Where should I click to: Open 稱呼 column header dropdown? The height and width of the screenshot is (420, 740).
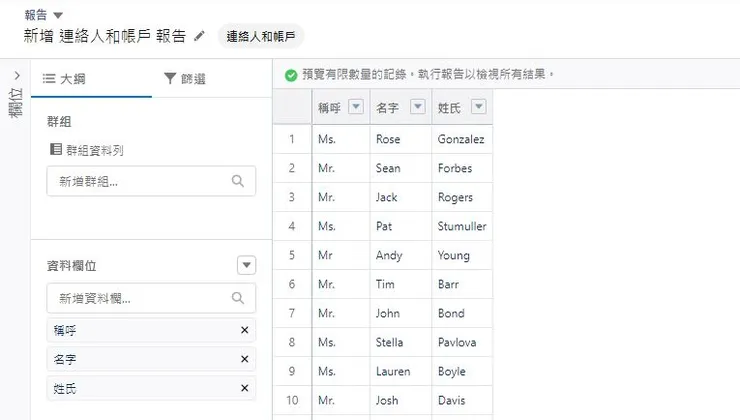356,107
